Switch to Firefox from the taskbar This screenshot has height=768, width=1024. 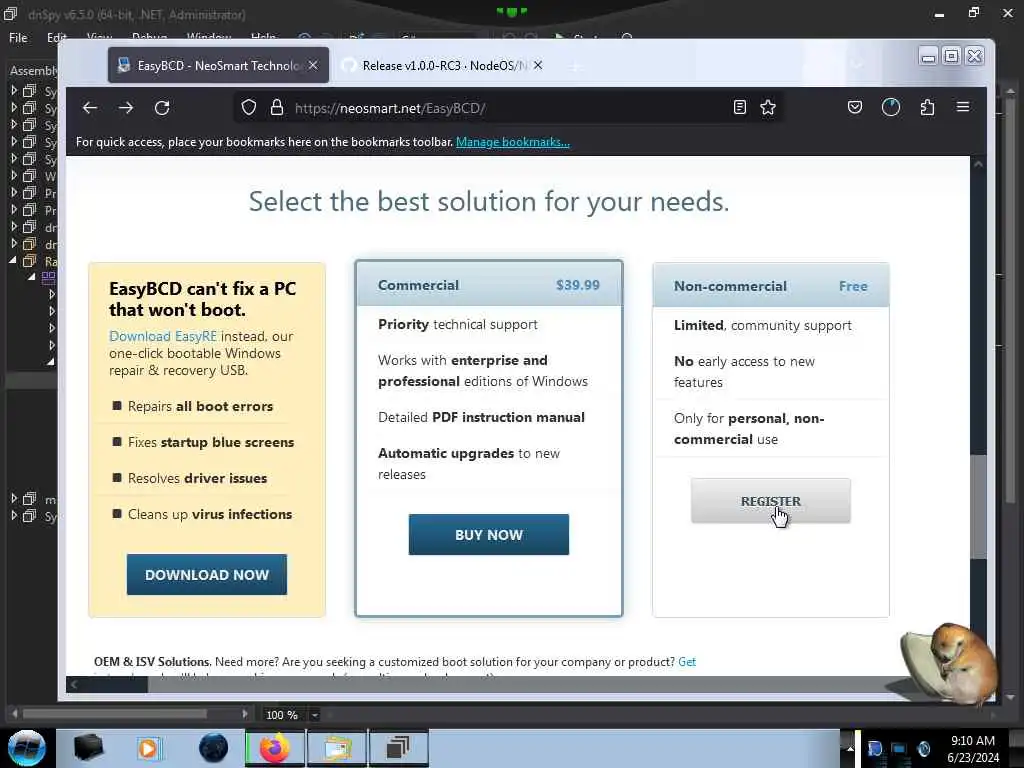point(275,748)
